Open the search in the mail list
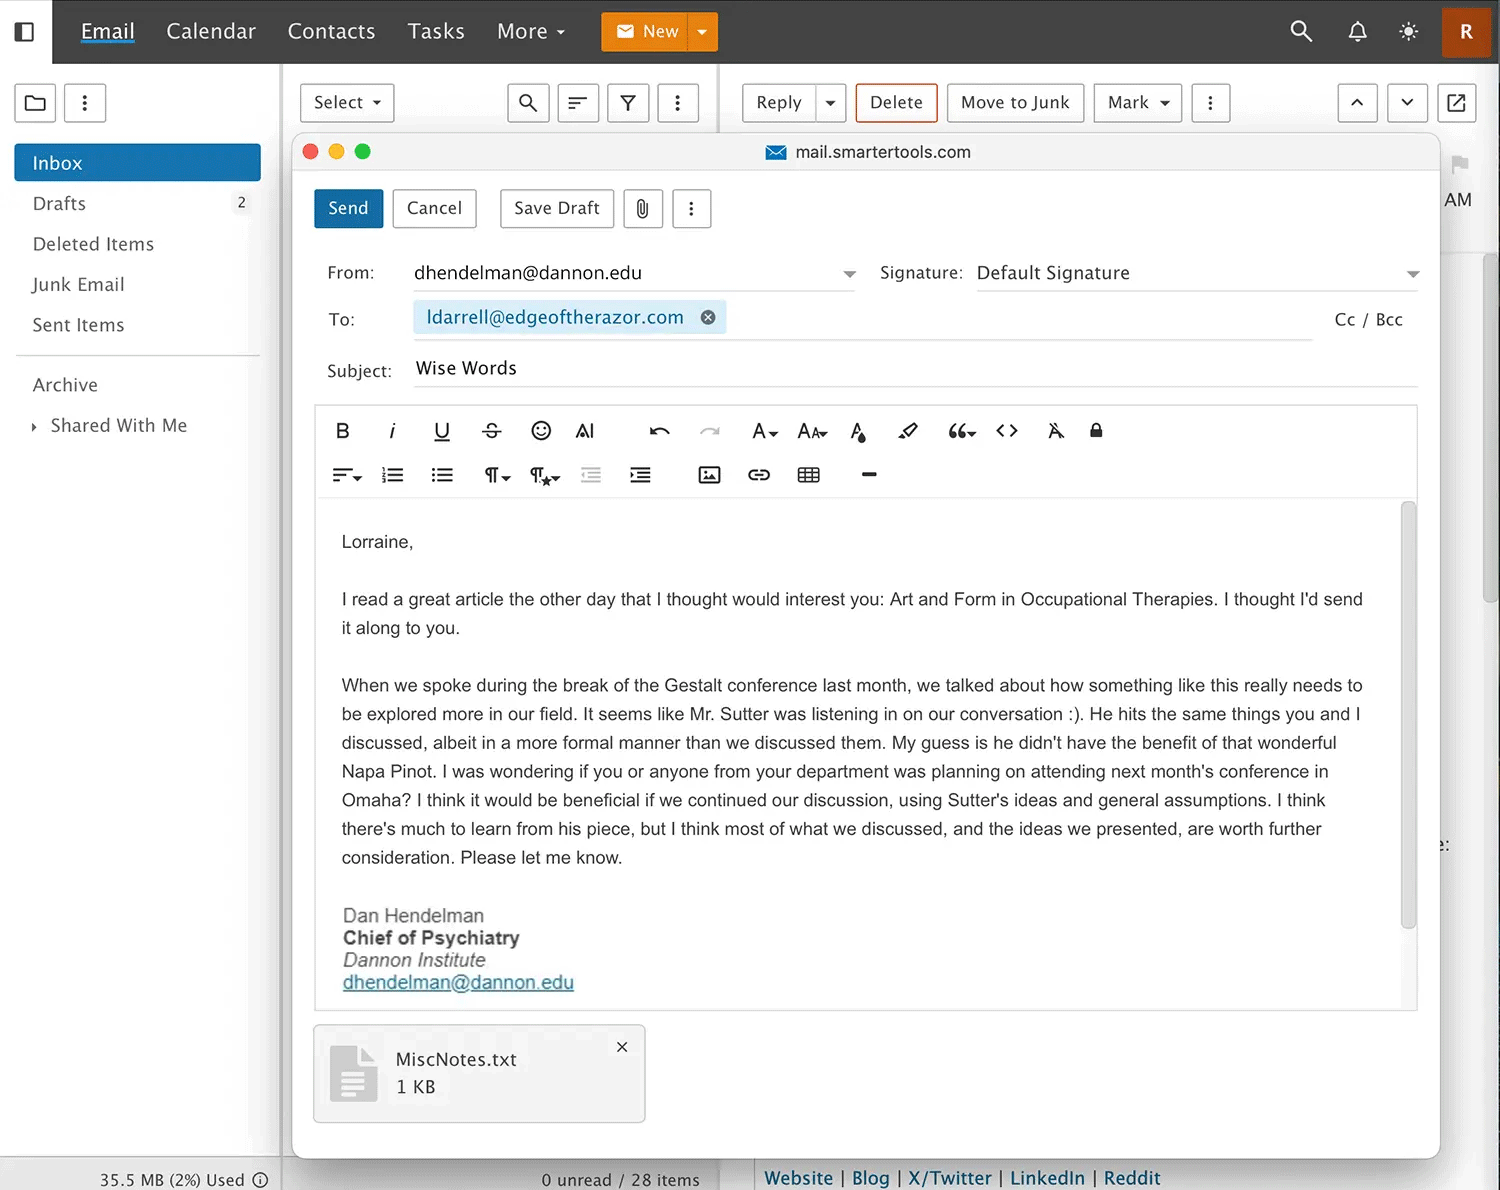Screen dimensions: 1500x1190 click(x=528, y=102)
